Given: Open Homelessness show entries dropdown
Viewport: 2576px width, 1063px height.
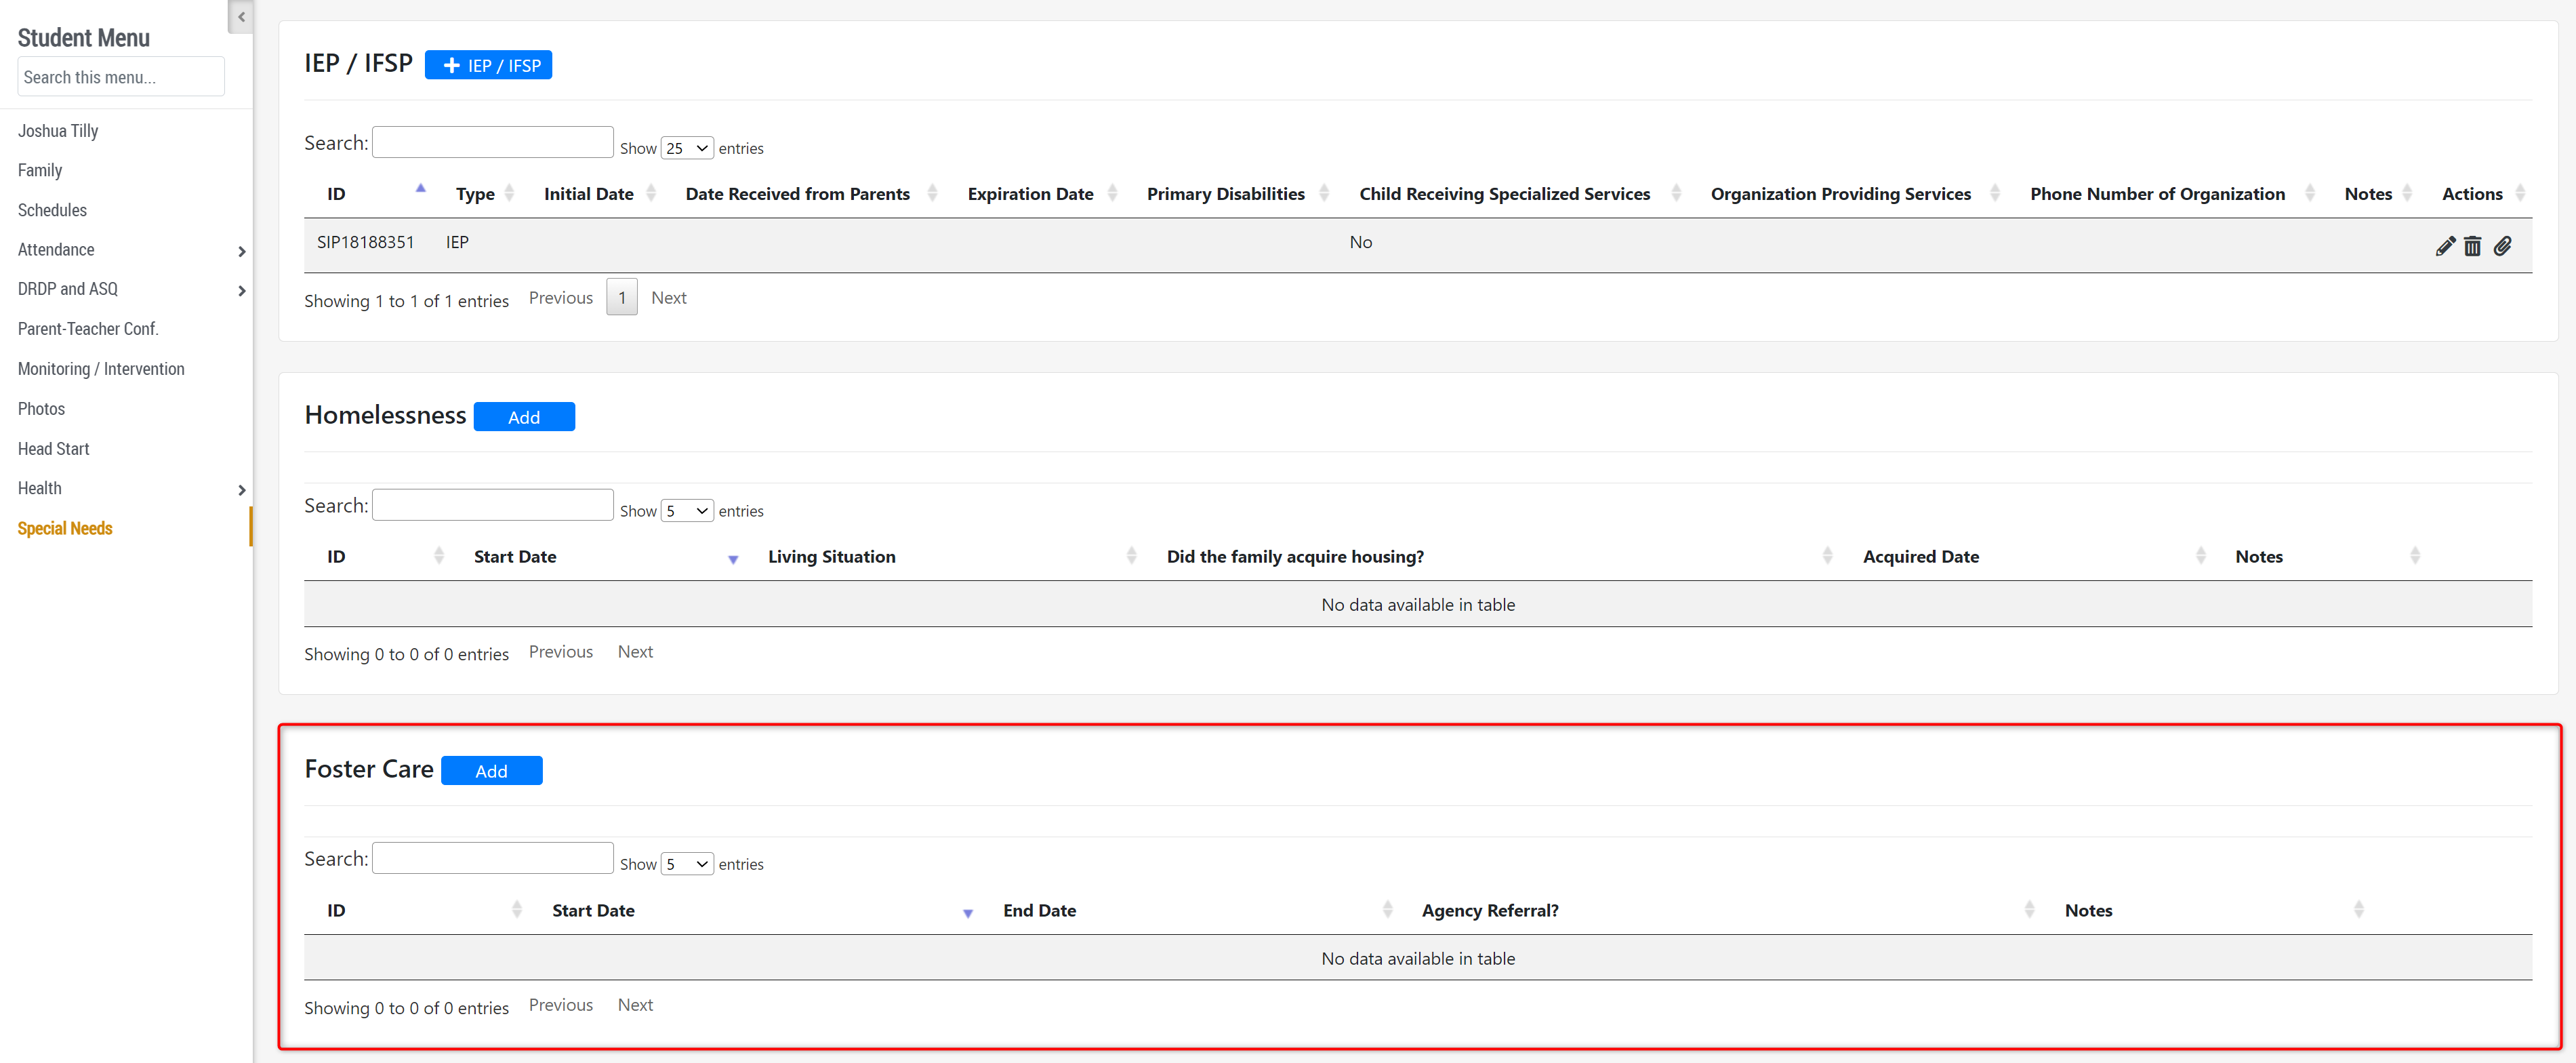Looking at the screenshot, I should click(x=687, y=511).
